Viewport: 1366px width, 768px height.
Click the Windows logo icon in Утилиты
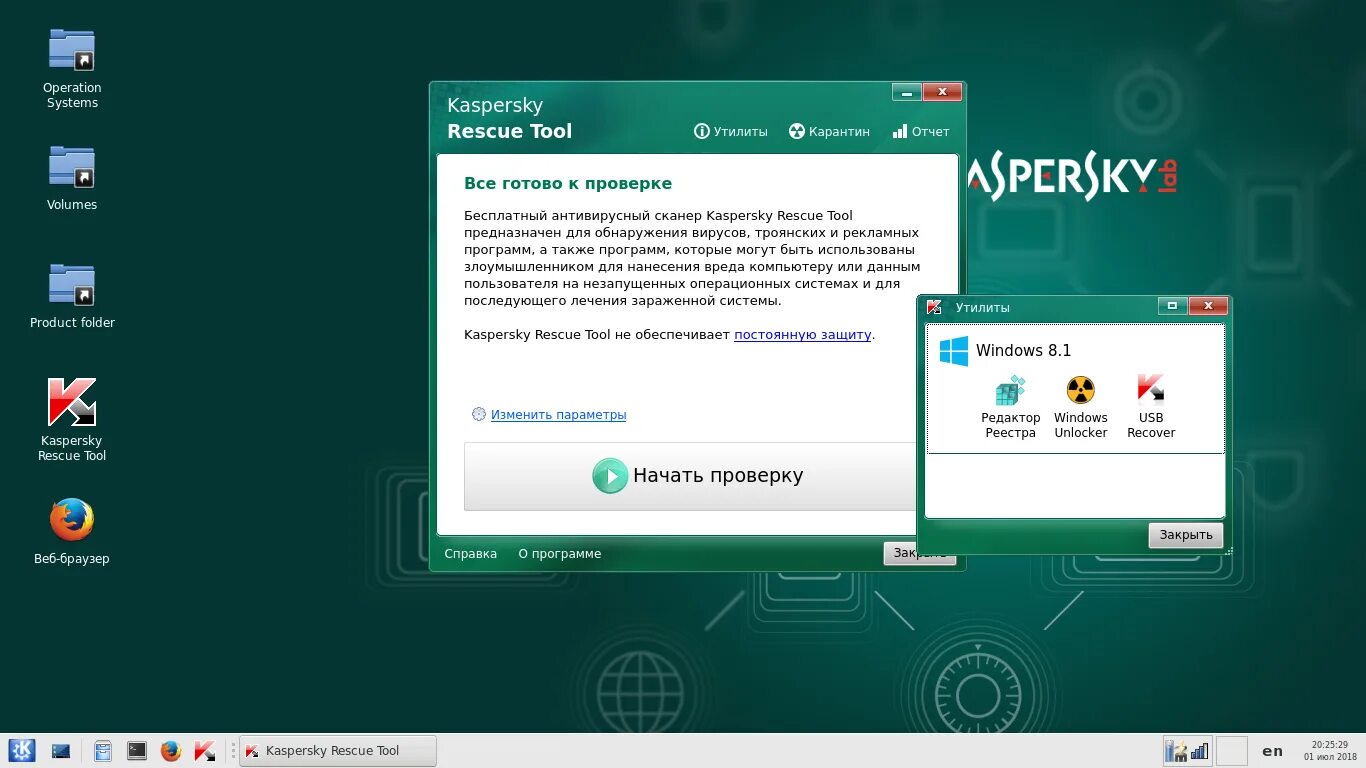pos(953,350)
